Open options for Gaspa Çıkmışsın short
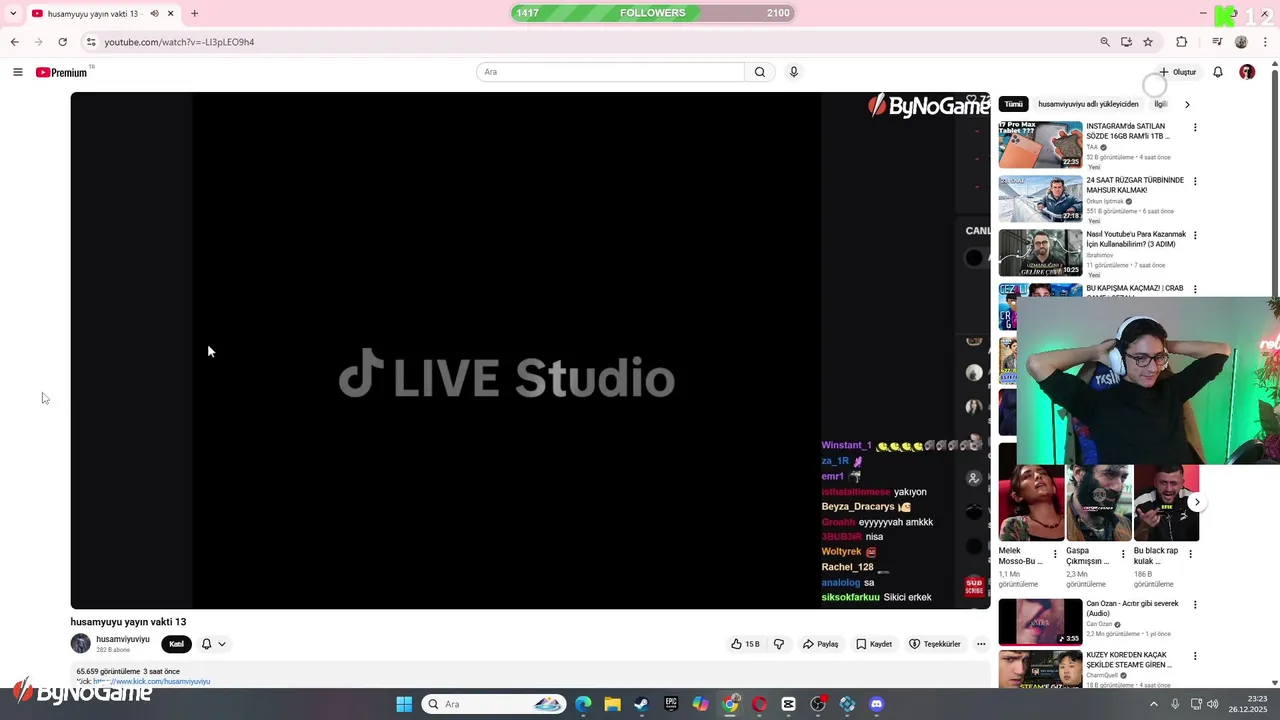 pyautogui.click(x=1122, y=554)
